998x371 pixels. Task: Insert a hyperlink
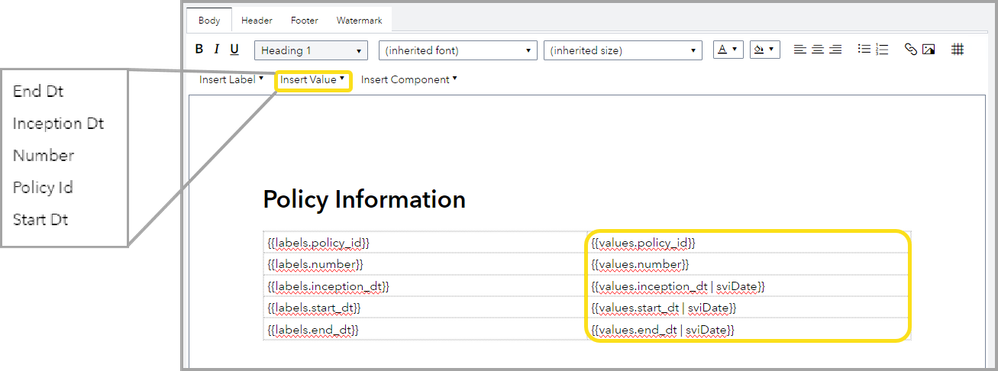[x=911, y=50]
